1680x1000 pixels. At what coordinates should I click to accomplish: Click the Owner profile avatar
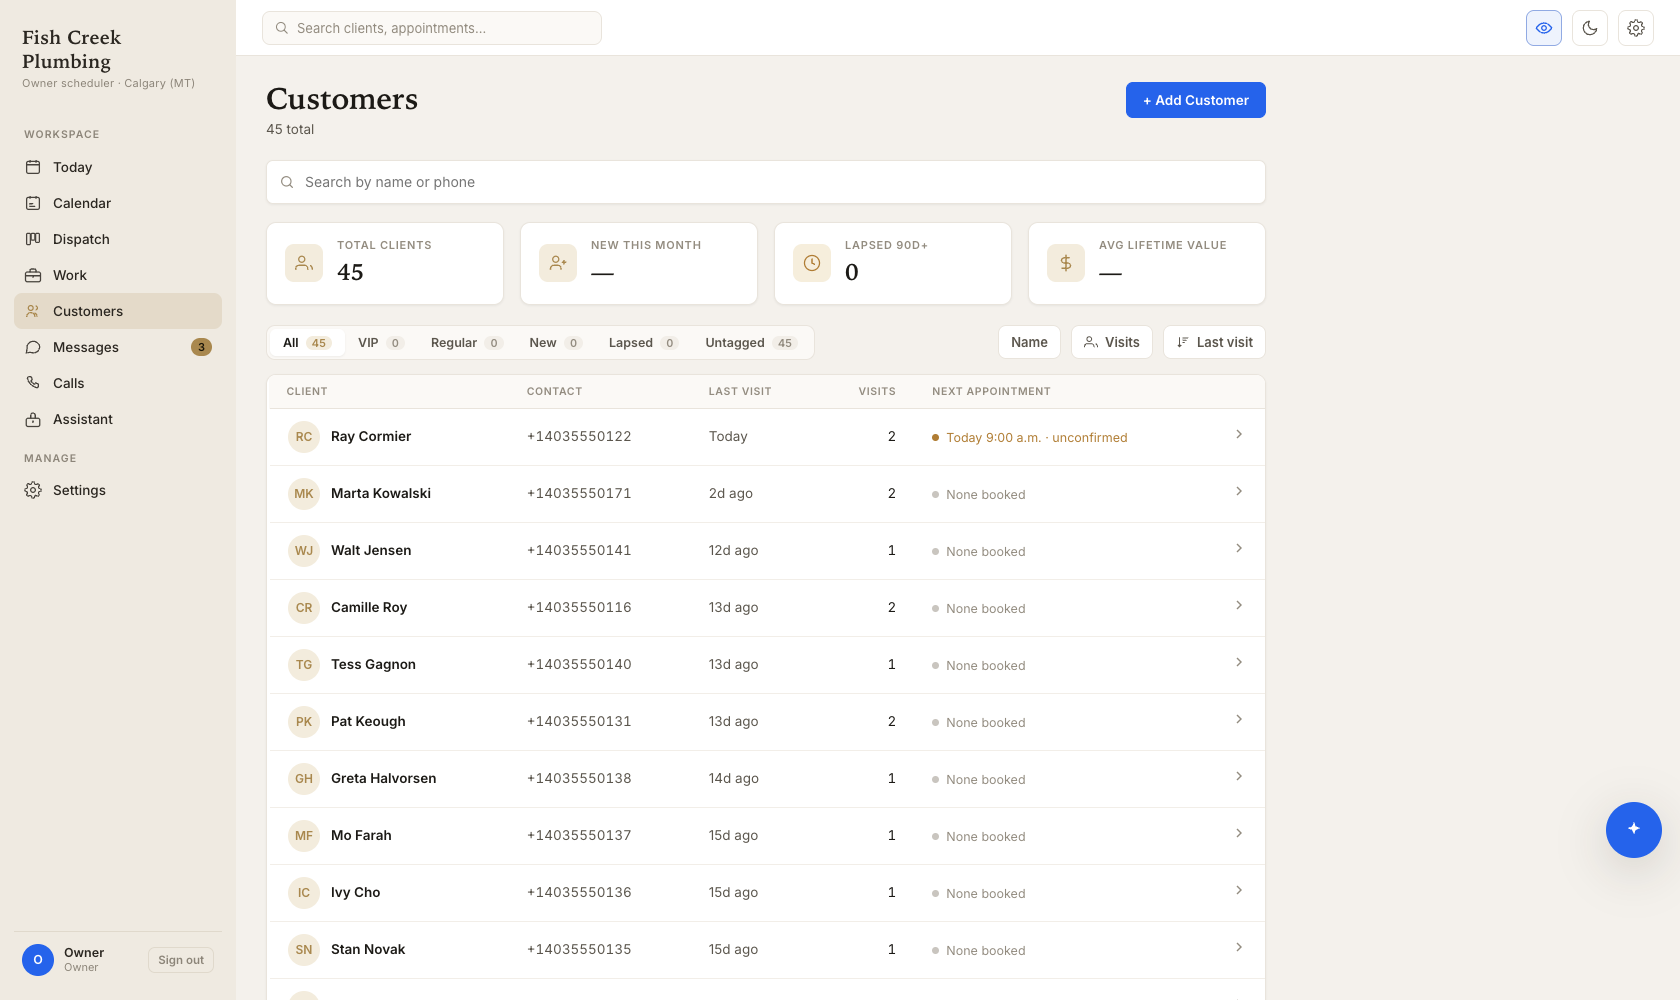tap(38, 960)
